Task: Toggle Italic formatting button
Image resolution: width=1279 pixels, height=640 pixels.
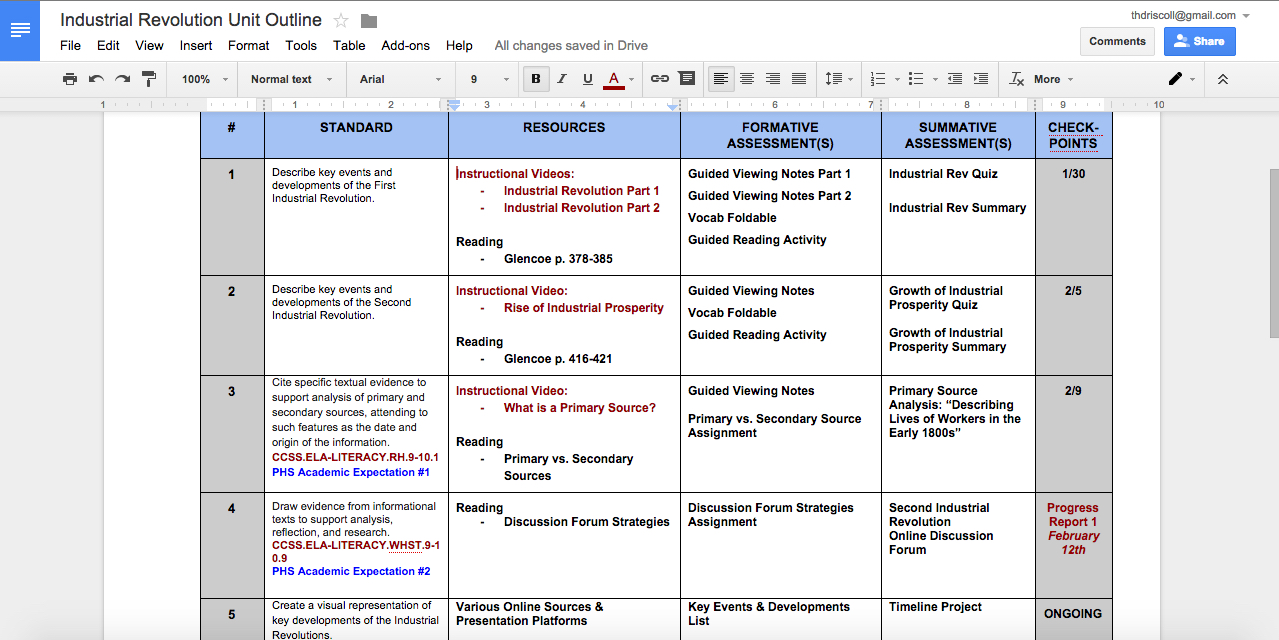Action: click(x=562, y=79)
